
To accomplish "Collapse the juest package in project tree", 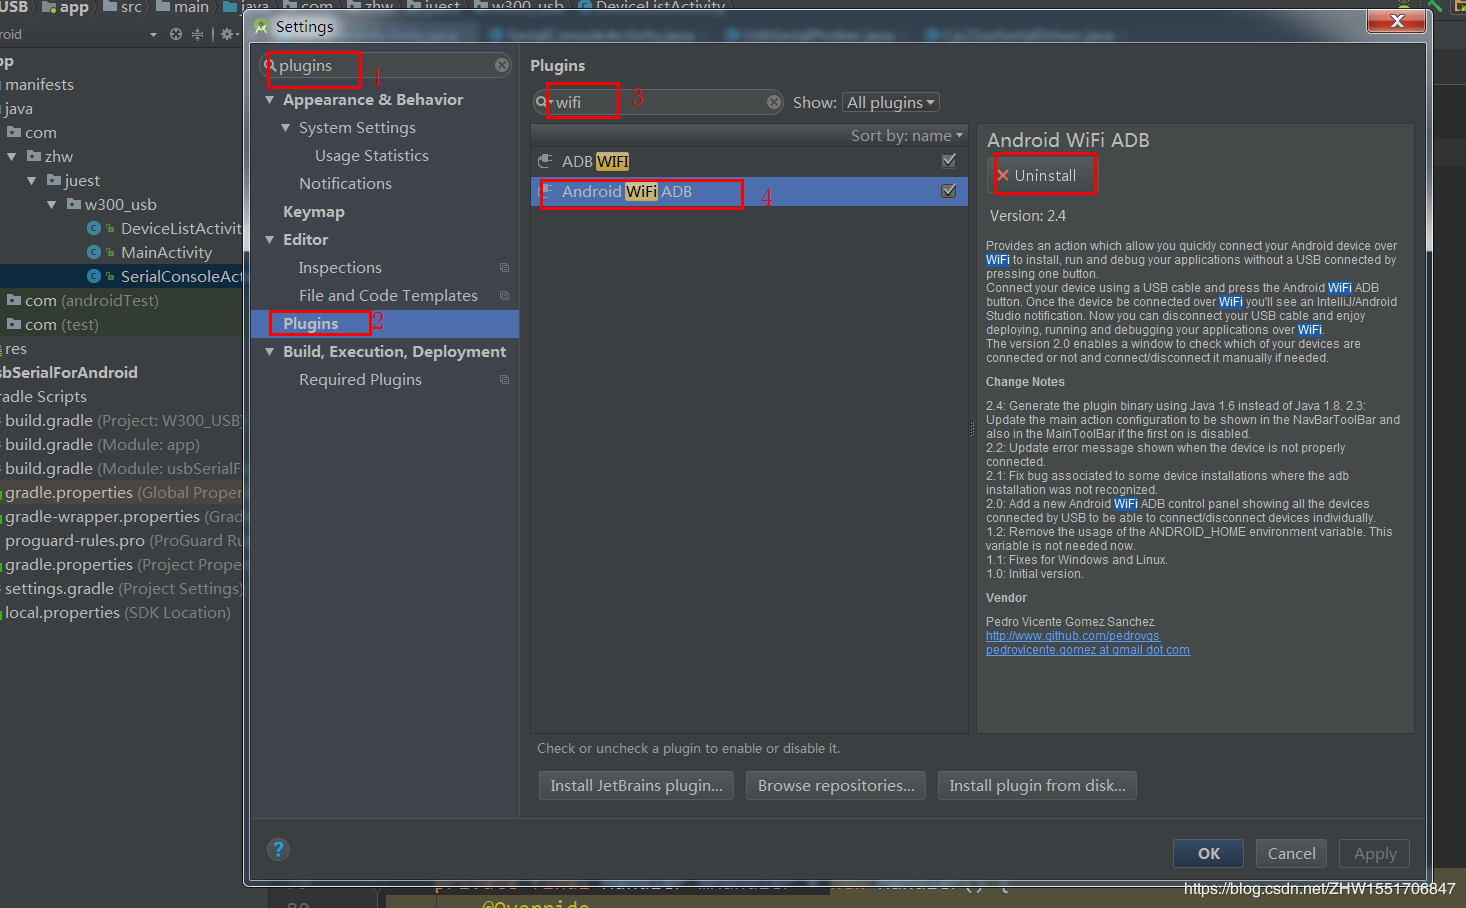I will pos(32,180).
